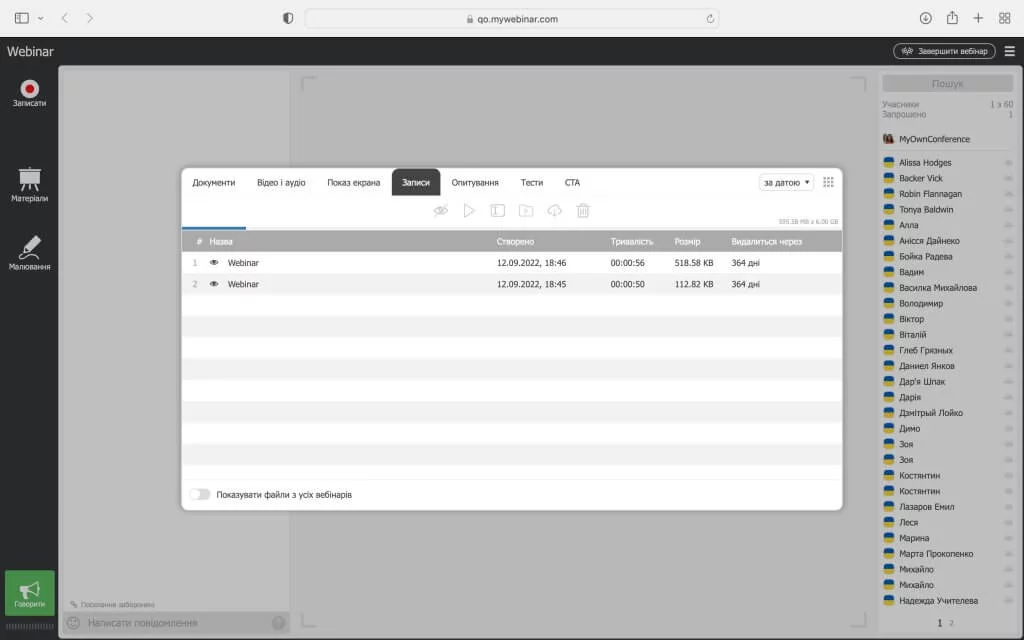Click the Завершити вебінар button
The height and width of the screenshot is (640, 1024).
tap(944, 51)
